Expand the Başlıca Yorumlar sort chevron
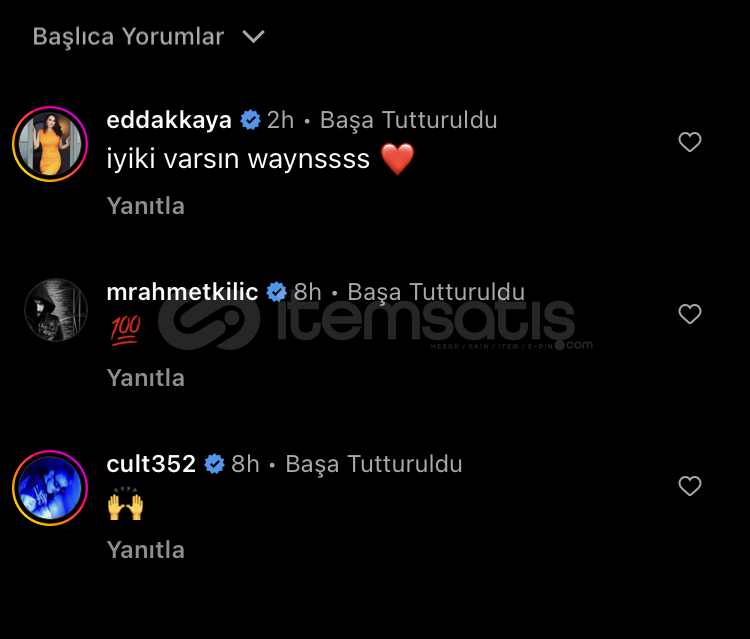This screenshot has width=750, height=639. (x=254, y=37)
